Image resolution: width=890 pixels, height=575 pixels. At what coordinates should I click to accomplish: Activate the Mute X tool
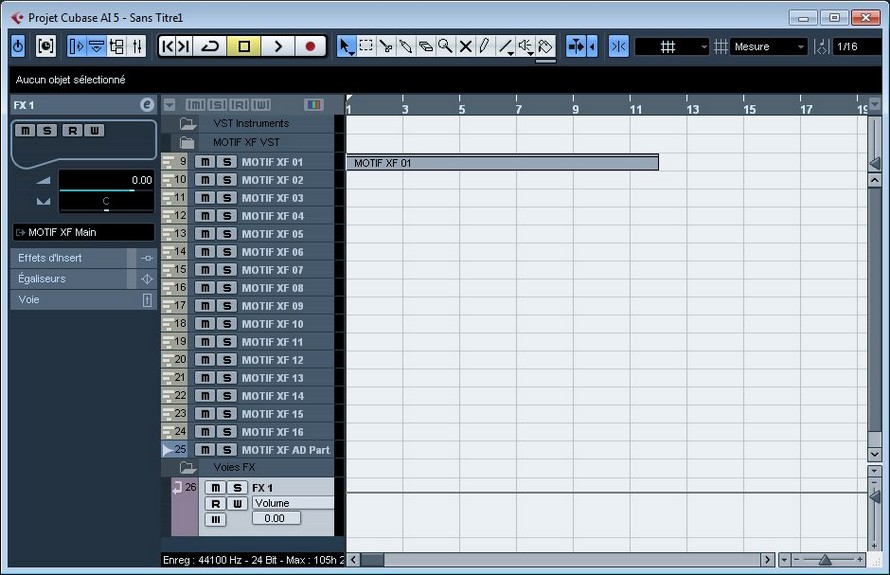[465, 46]
